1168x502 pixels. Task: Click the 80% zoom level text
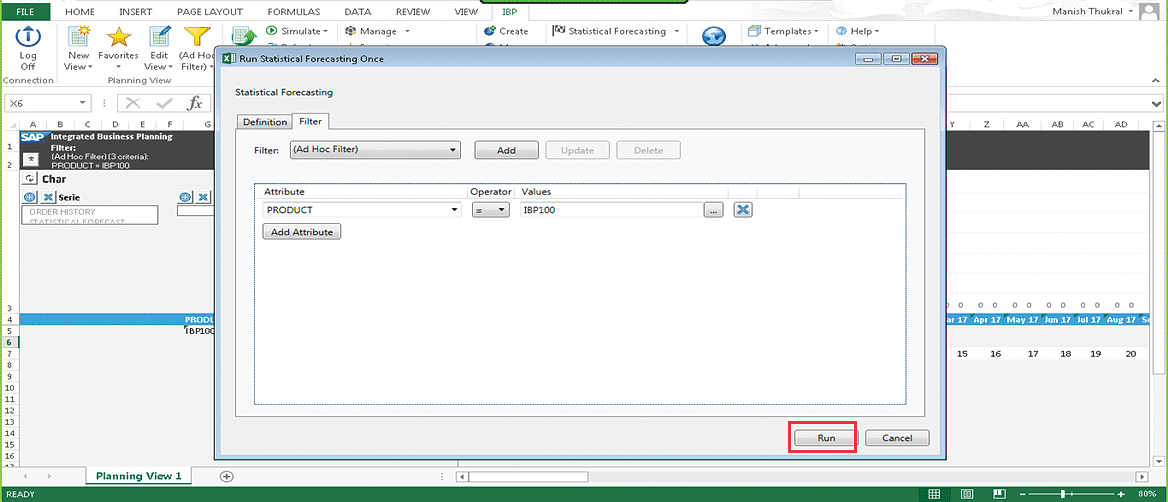1147,495
